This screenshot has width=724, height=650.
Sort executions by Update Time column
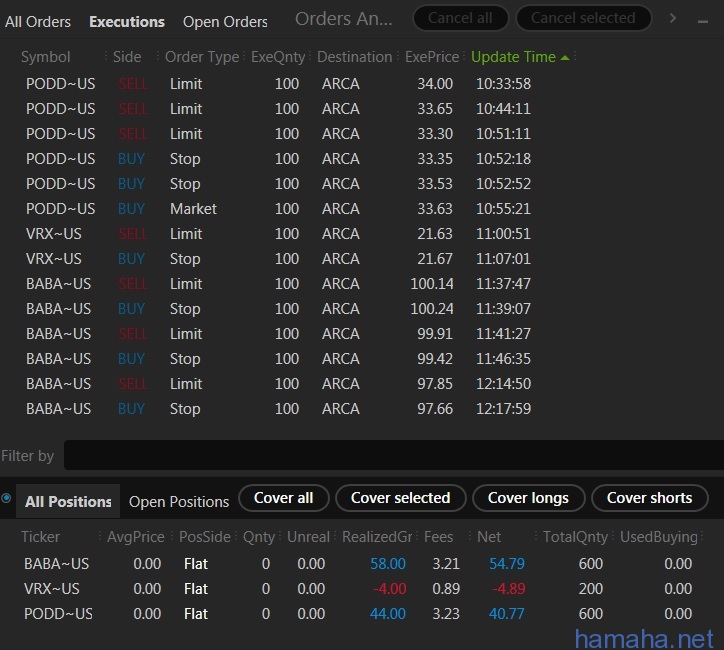(513, 57)
